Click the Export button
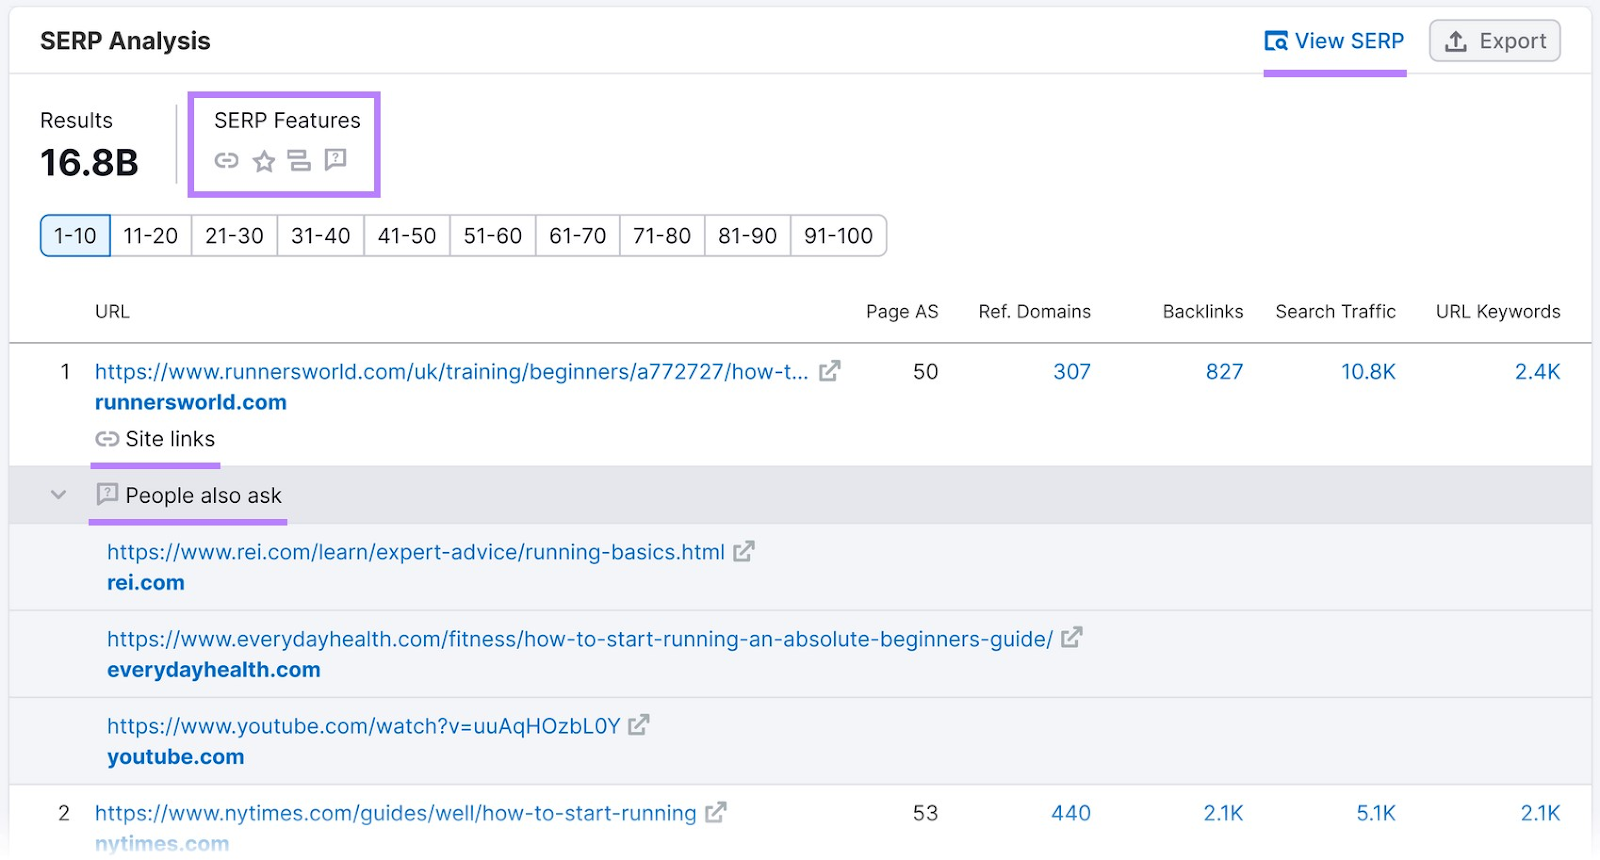The height and width of the screenshot is (860, 1600). click(1495, 41)
